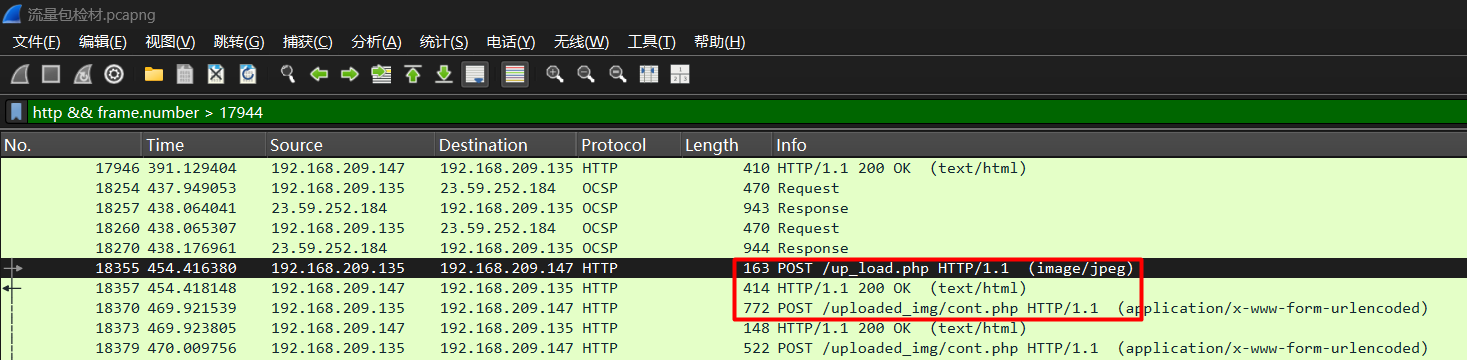
Task: Stop the running packet capture
Action: click(51, 74)
